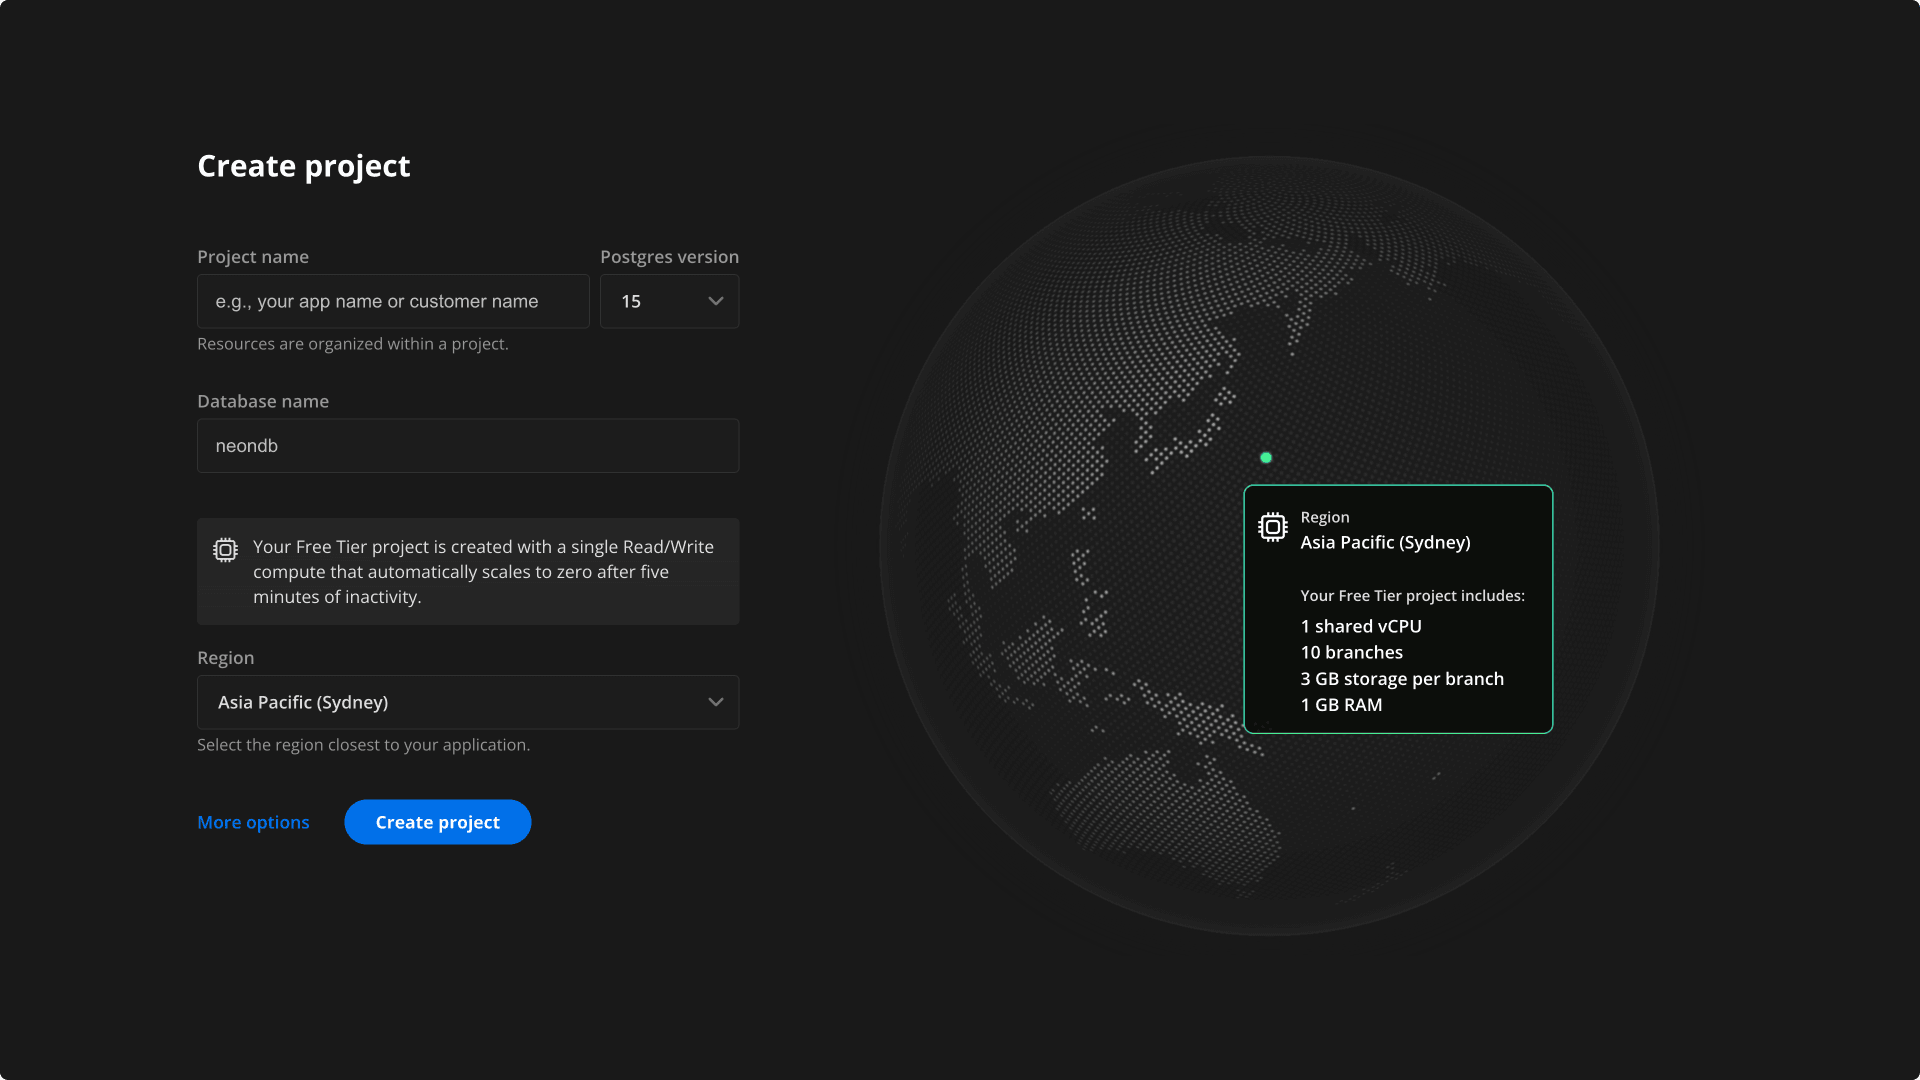Click the Free Tier compute info message text

pos(483,572)
